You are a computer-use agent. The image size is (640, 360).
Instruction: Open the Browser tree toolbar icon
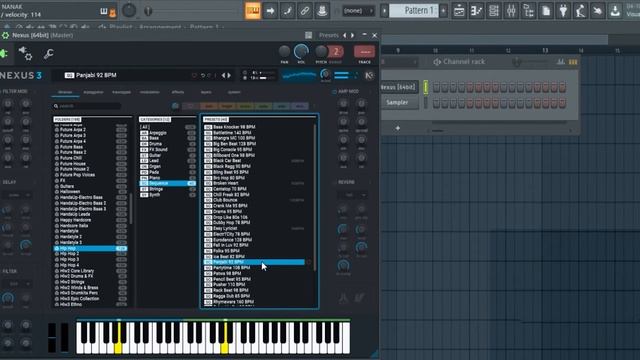528,11
